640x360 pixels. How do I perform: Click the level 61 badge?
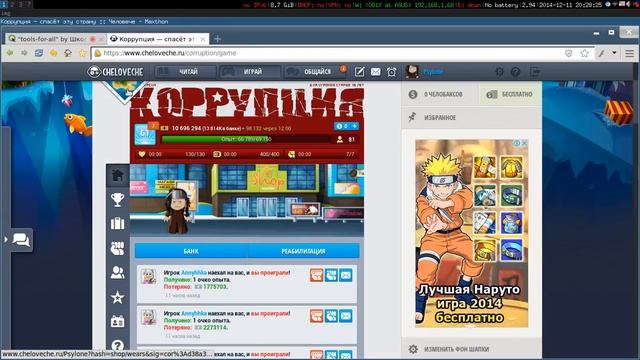coord(145,133)
